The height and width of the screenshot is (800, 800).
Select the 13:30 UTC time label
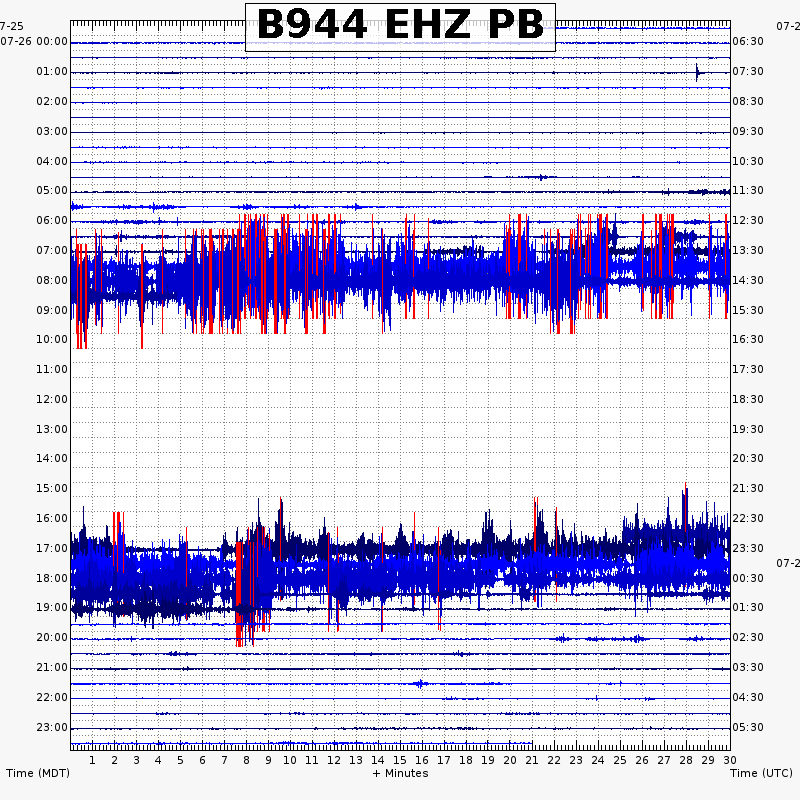click(748, 251)
